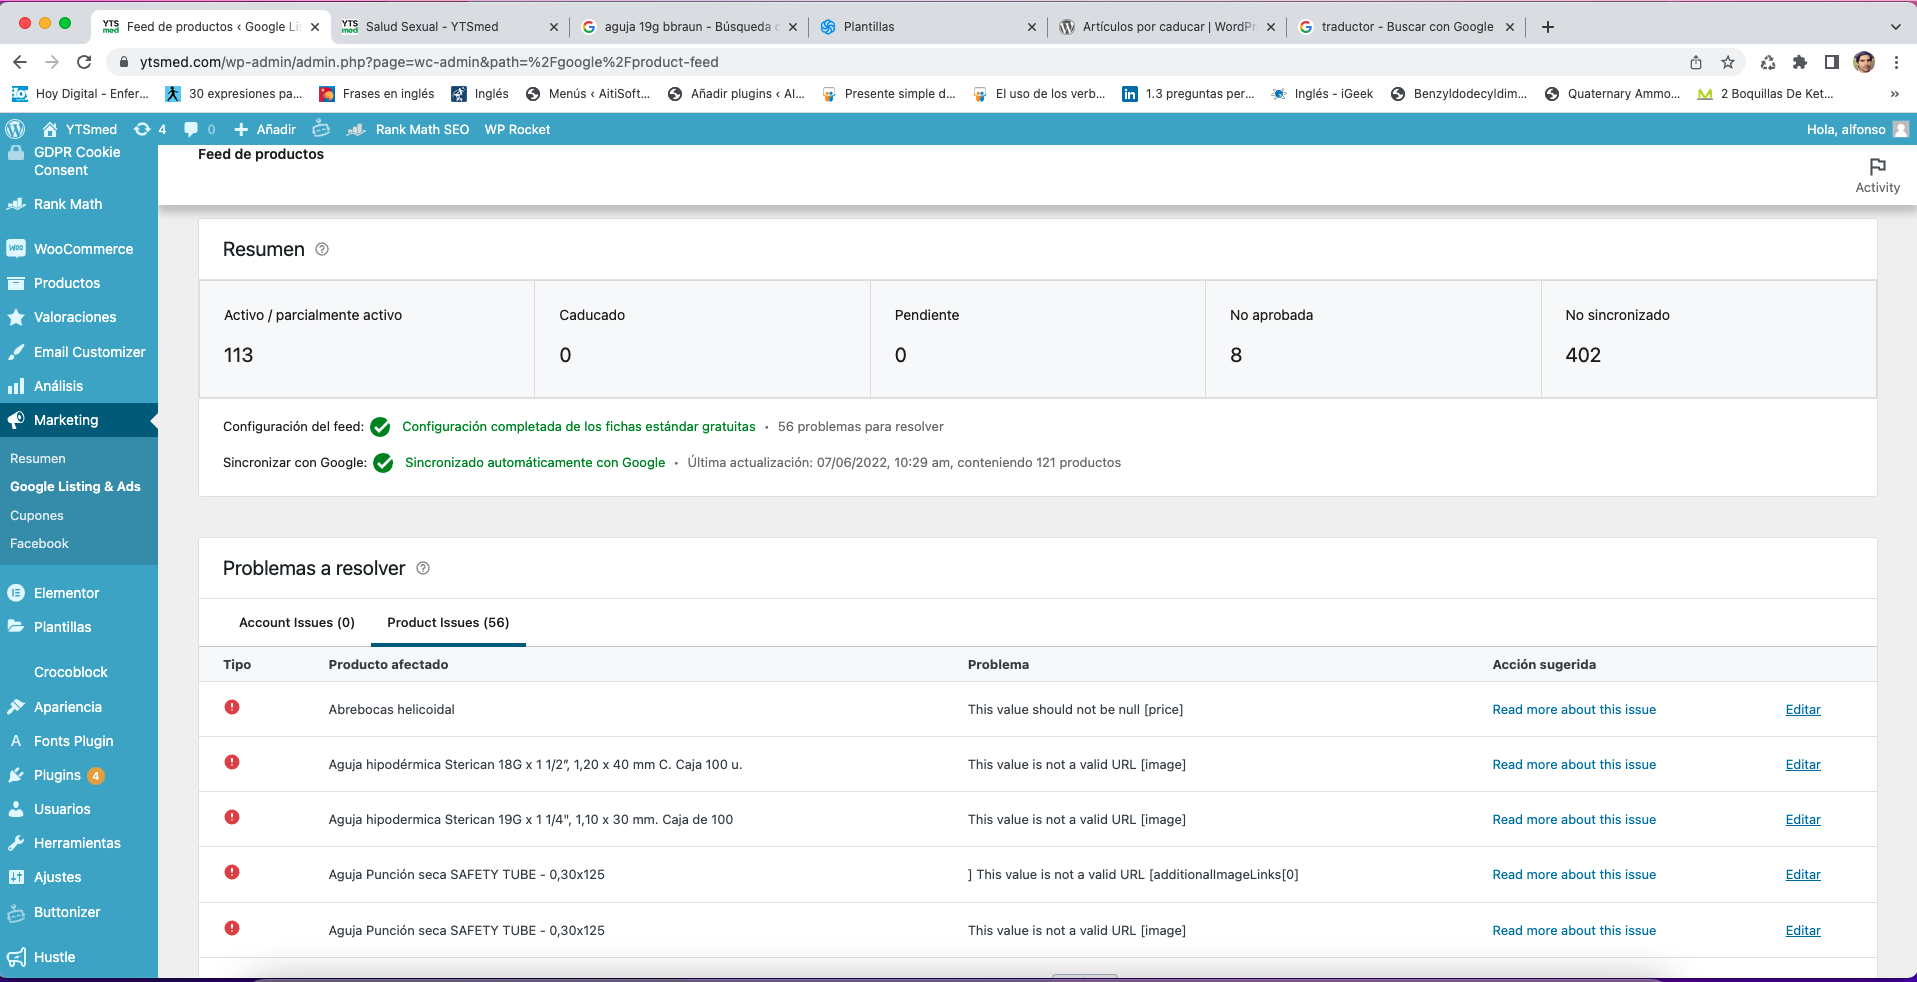This screenshot has width=1917, height=982.
Task: Click the Activity flag icon
Action: [1877, 167]
